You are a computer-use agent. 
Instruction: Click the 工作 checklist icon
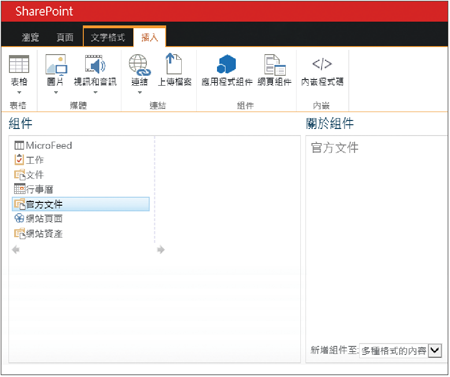(19, 160)
